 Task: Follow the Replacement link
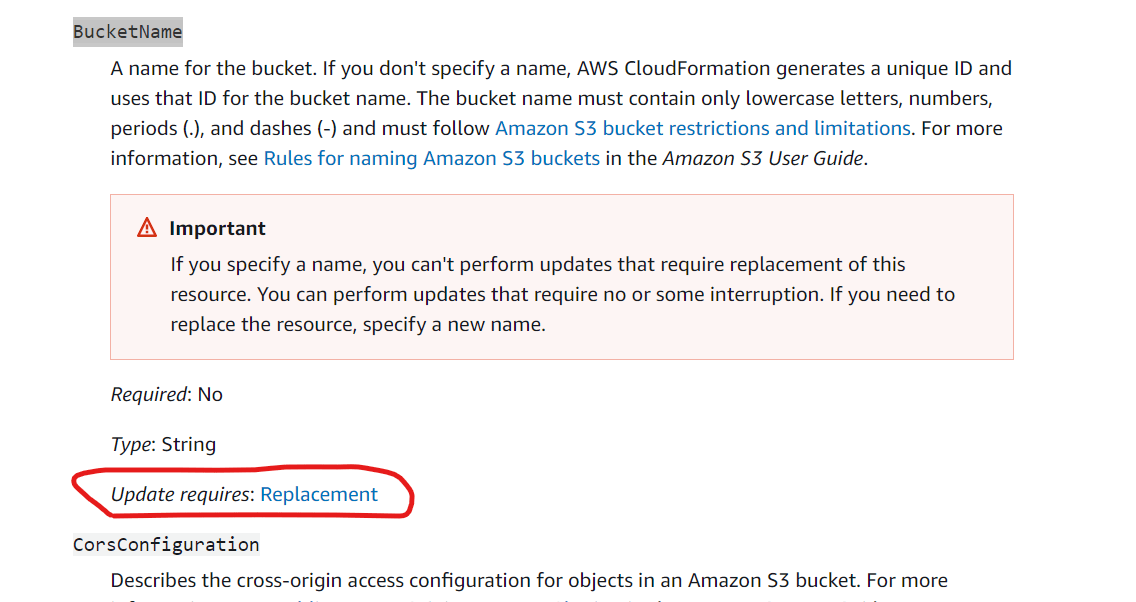pyautogui.click(x=319, y=494)
